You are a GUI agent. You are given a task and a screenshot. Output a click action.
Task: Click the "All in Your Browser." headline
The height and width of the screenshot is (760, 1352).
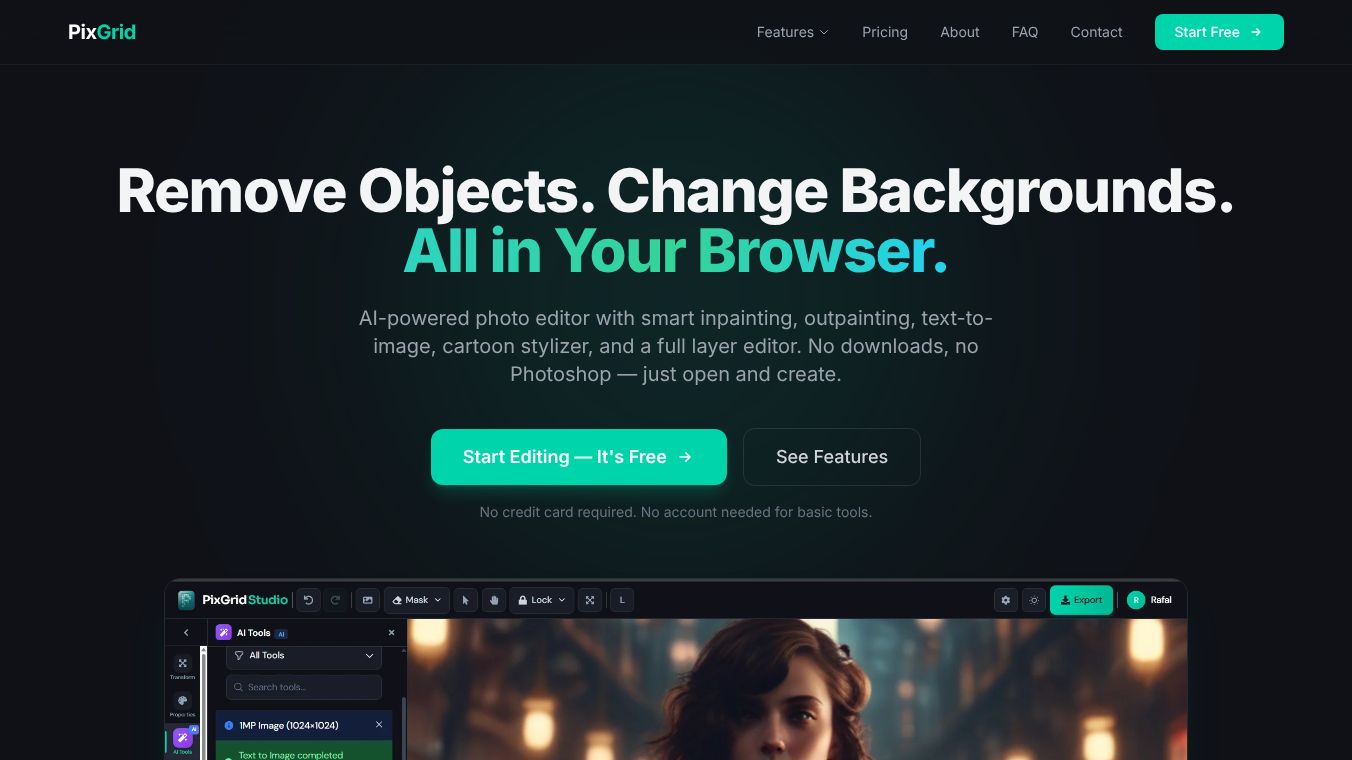676,250
